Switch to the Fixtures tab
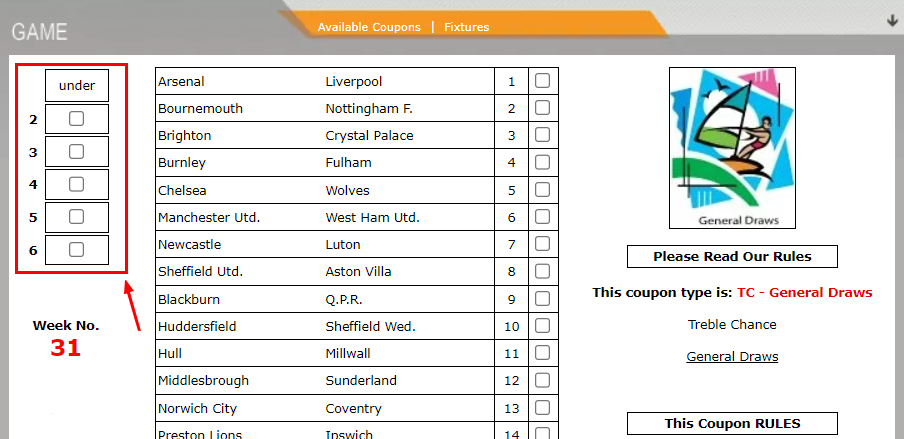This screenshot has height=439, width=904. click(x=467, y=27)
